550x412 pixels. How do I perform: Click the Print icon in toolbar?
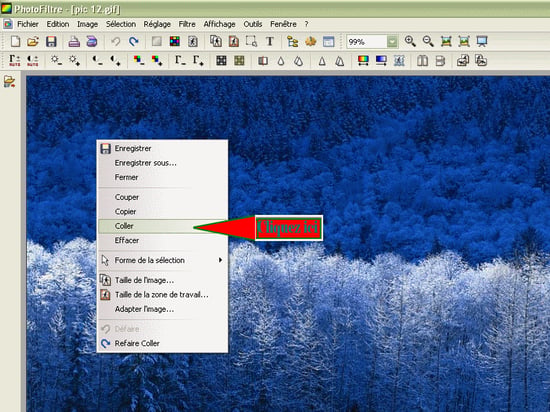tap(74, 41)
